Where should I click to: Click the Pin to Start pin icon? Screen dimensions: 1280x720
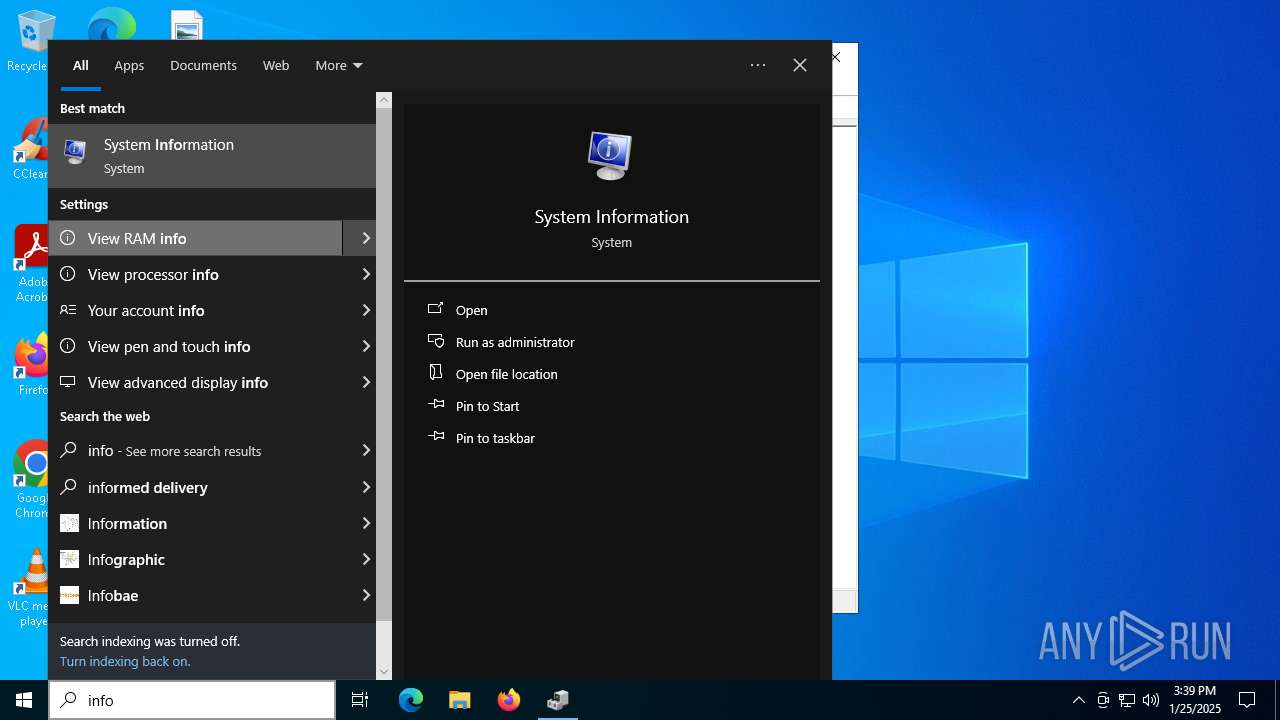point(436,405)
